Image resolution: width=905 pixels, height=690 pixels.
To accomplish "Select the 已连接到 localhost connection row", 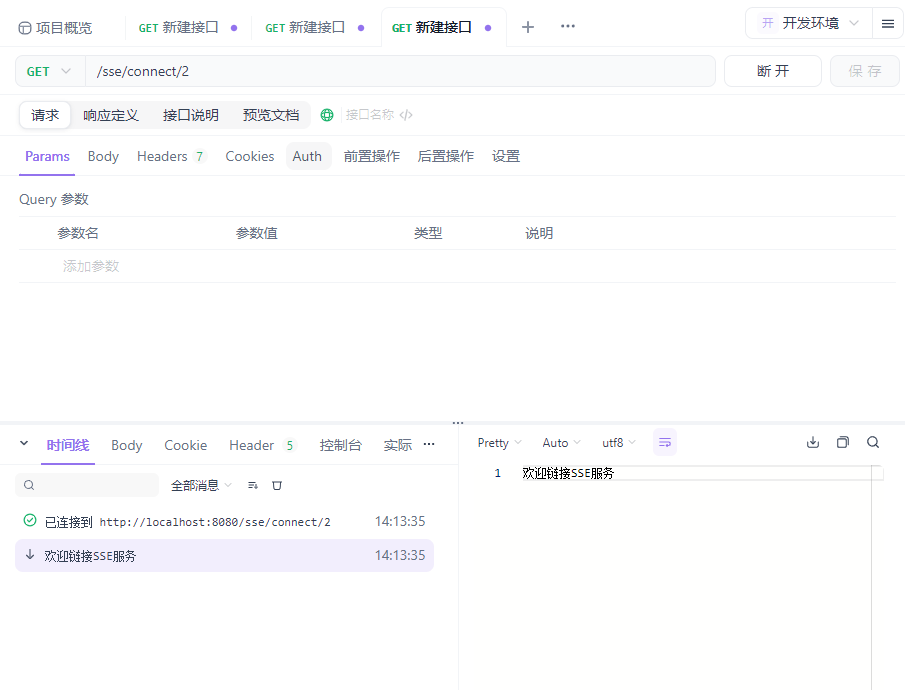I will pos(225,521).
